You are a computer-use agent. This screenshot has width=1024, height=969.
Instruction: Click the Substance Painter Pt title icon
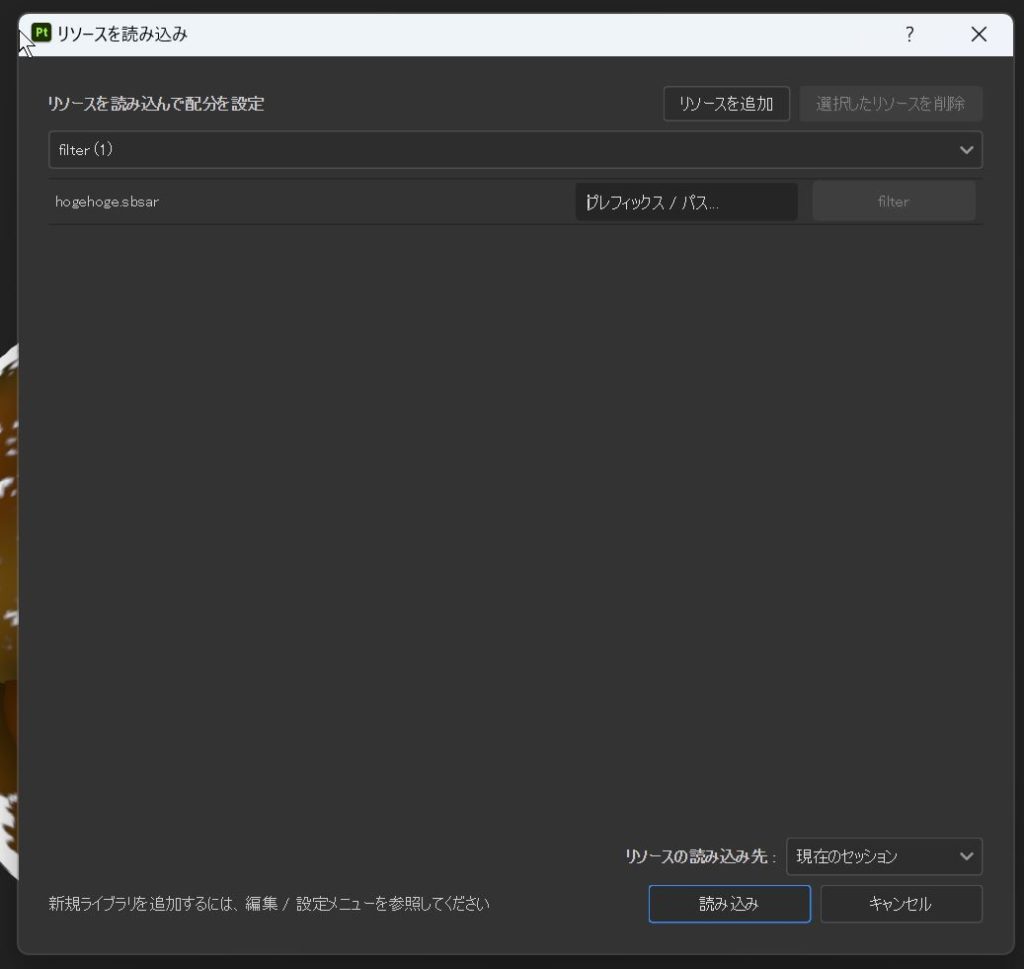click(41, 34)
